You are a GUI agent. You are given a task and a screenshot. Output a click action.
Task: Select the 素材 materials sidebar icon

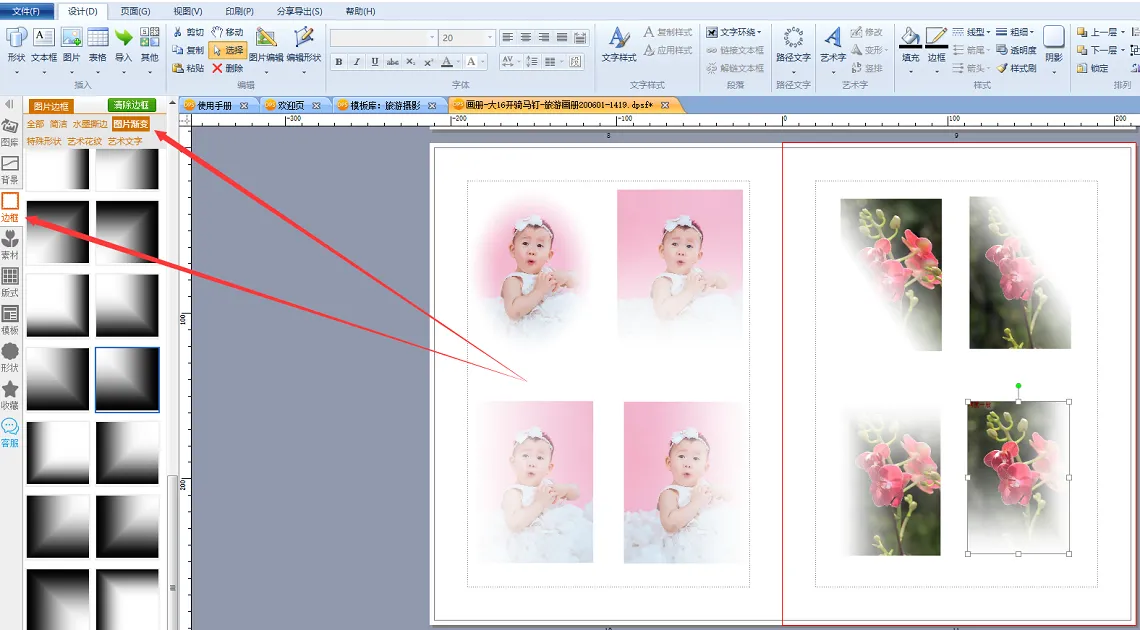click(10, 243)
